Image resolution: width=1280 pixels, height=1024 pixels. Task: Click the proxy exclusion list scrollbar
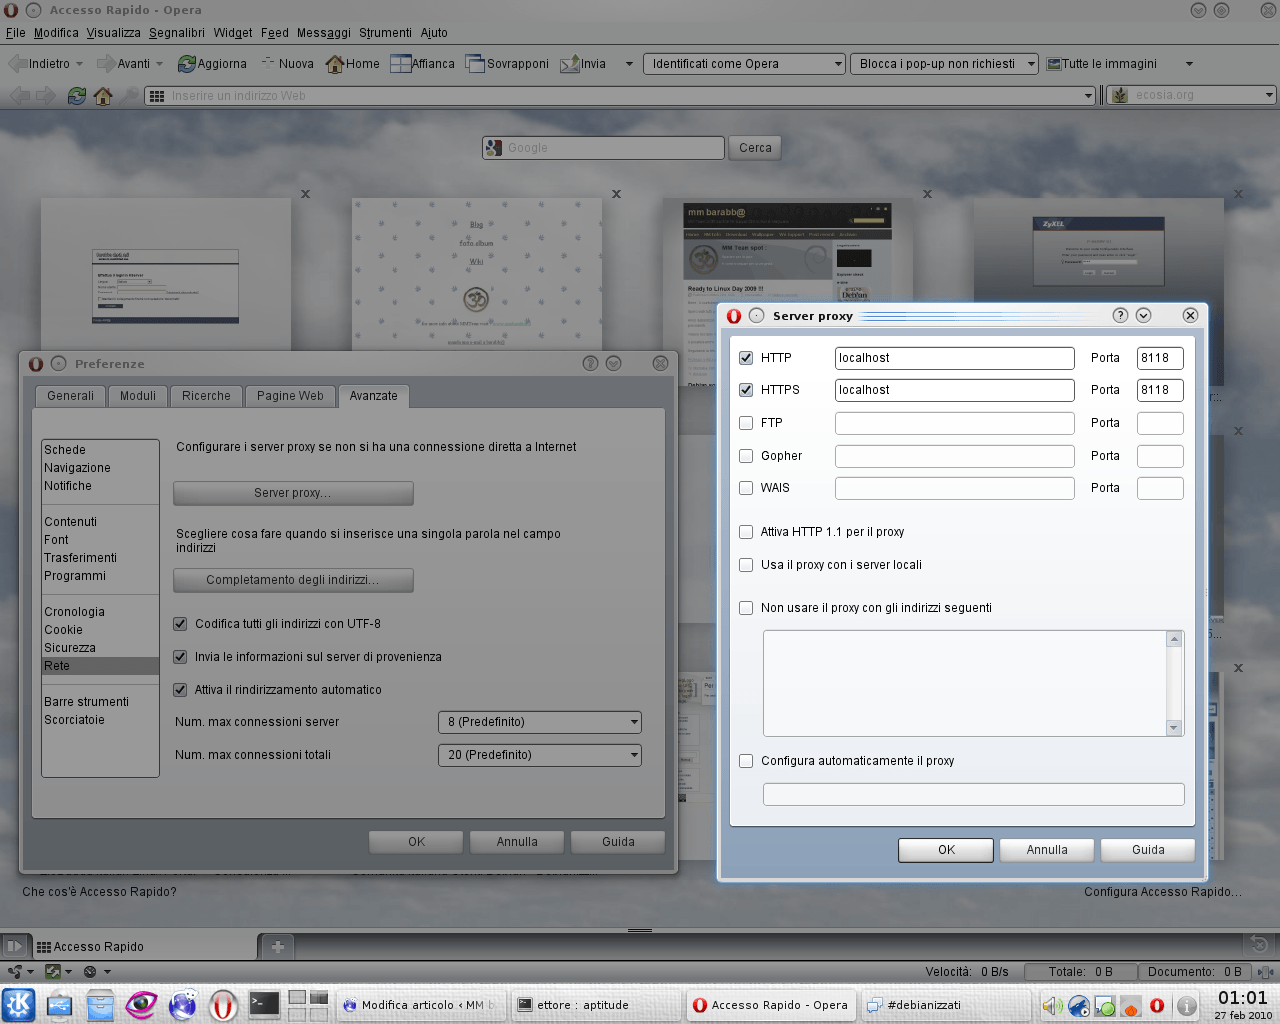pos(1174,683)
